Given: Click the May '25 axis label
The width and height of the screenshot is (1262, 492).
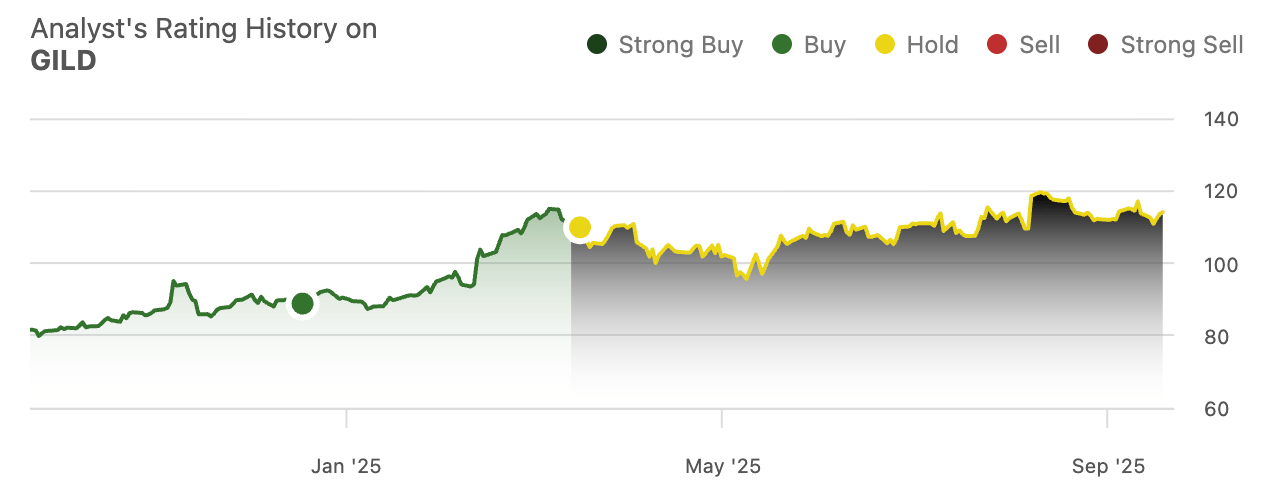Looking at the screenshot, I should pos(722,466).
